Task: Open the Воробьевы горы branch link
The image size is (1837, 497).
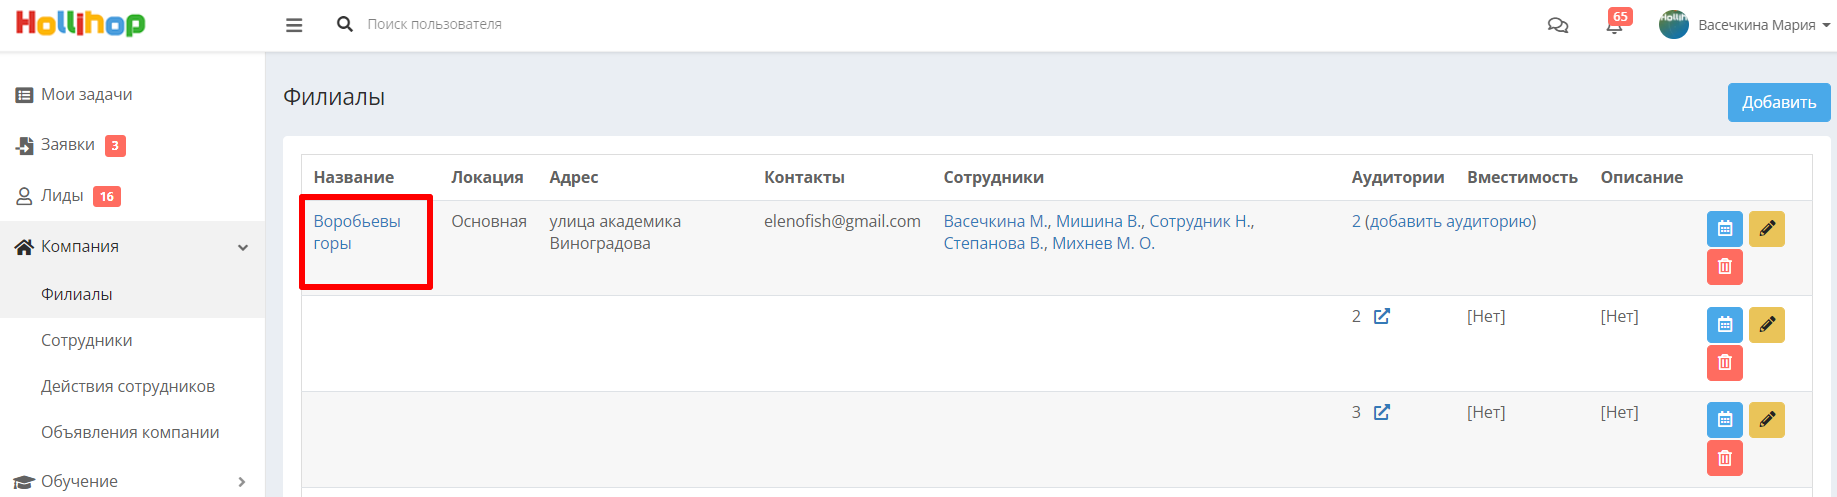Action: (357, 232)
